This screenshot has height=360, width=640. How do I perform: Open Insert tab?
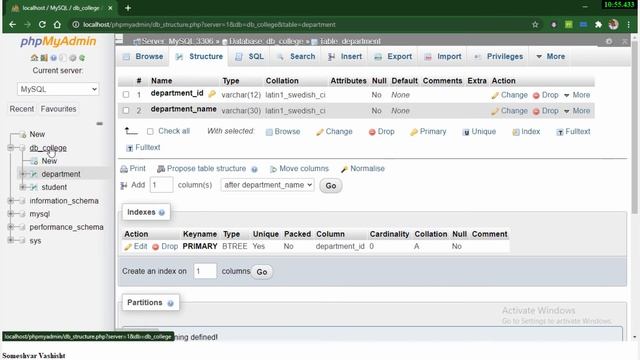pyautogui.click(x=345, y=56)
